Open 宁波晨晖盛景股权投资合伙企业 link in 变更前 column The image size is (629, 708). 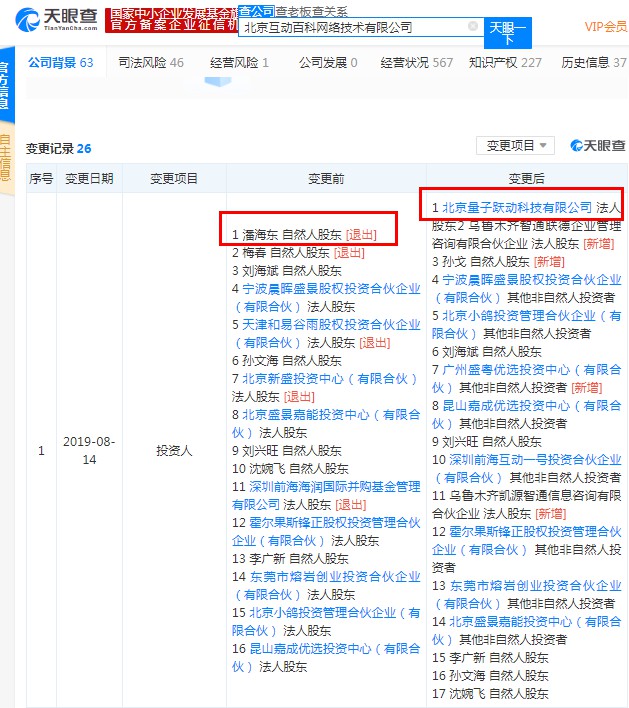[326, 298]
